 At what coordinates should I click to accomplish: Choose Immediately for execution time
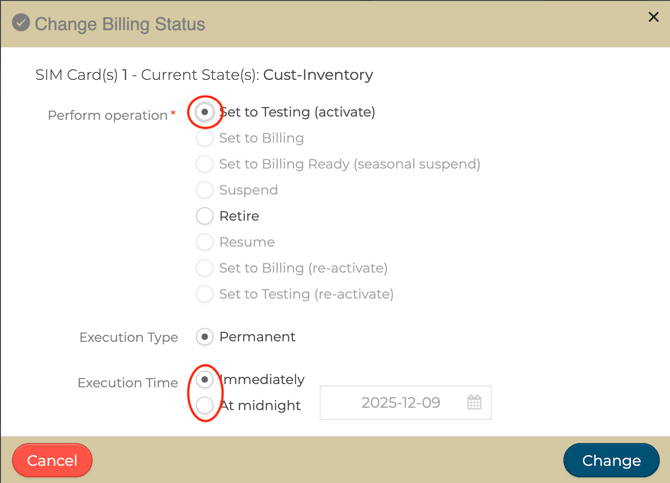click(x=205, y=380)
